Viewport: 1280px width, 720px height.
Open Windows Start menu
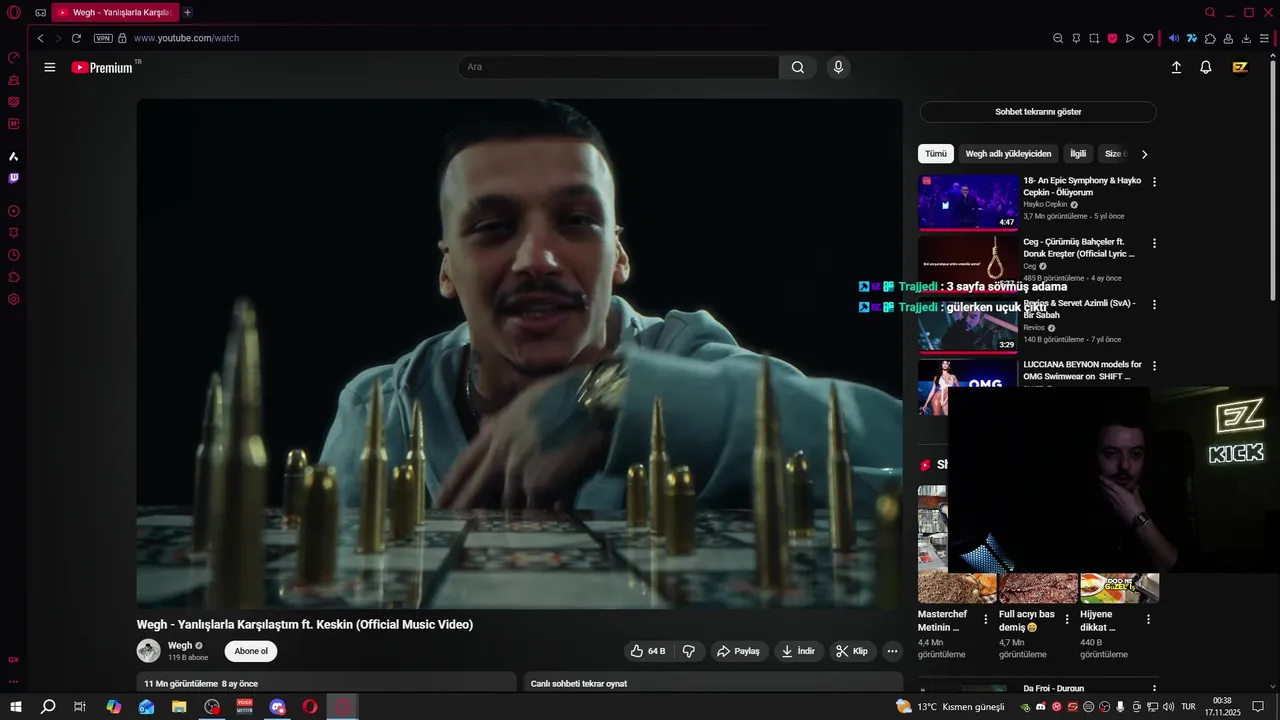15,707
